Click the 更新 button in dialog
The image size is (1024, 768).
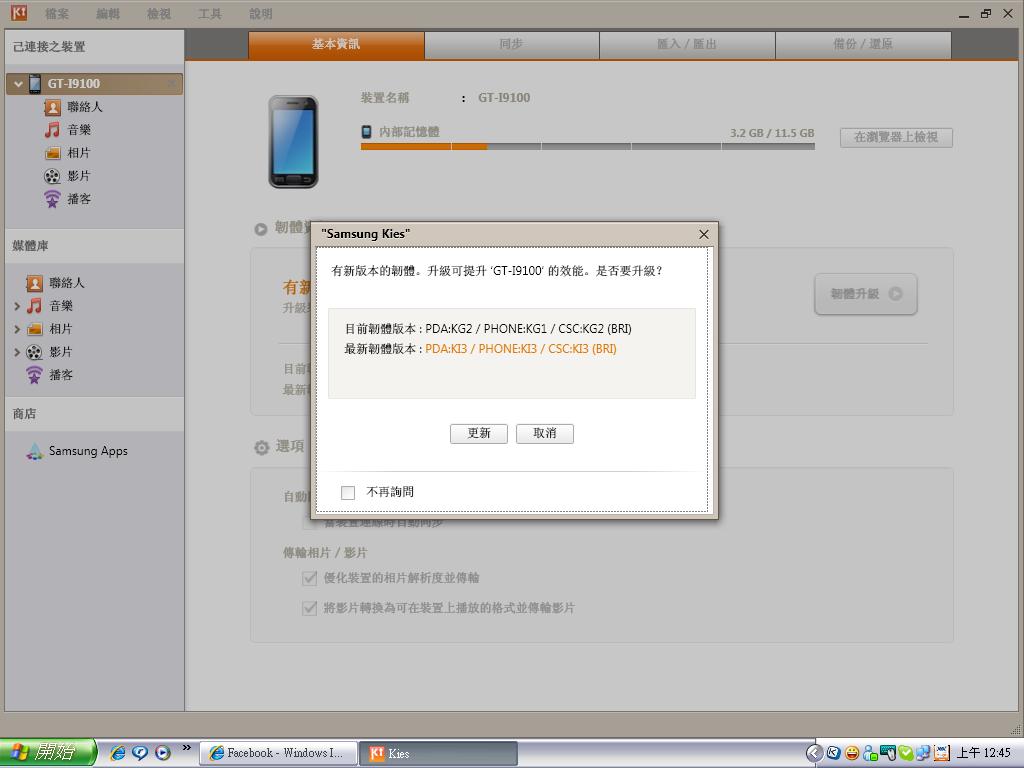(479, 434)
